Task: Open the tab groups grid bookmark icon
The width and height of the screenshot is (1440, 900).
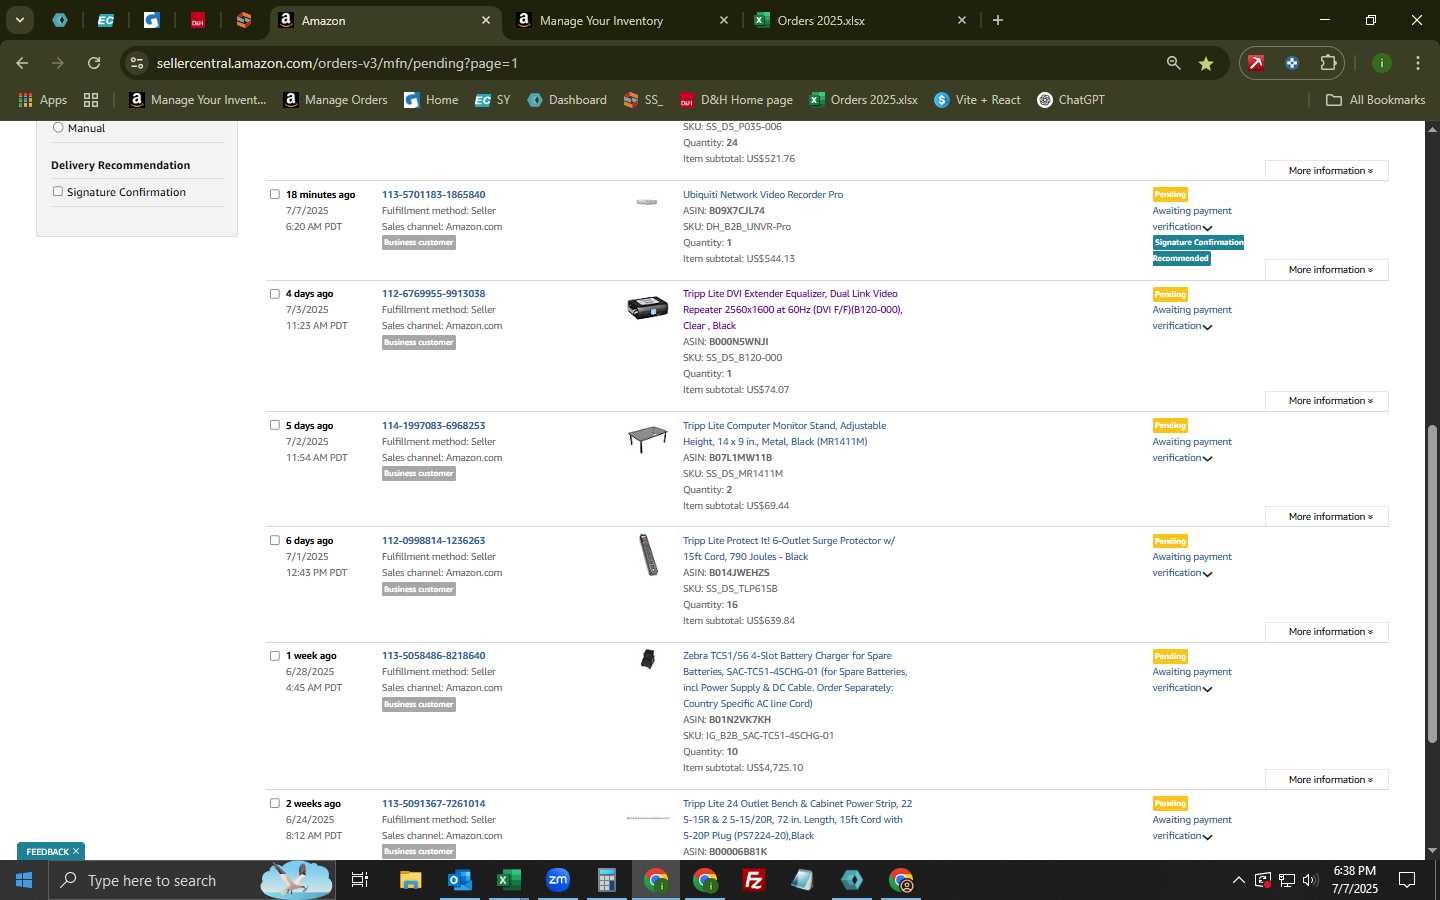Action: 91,100
